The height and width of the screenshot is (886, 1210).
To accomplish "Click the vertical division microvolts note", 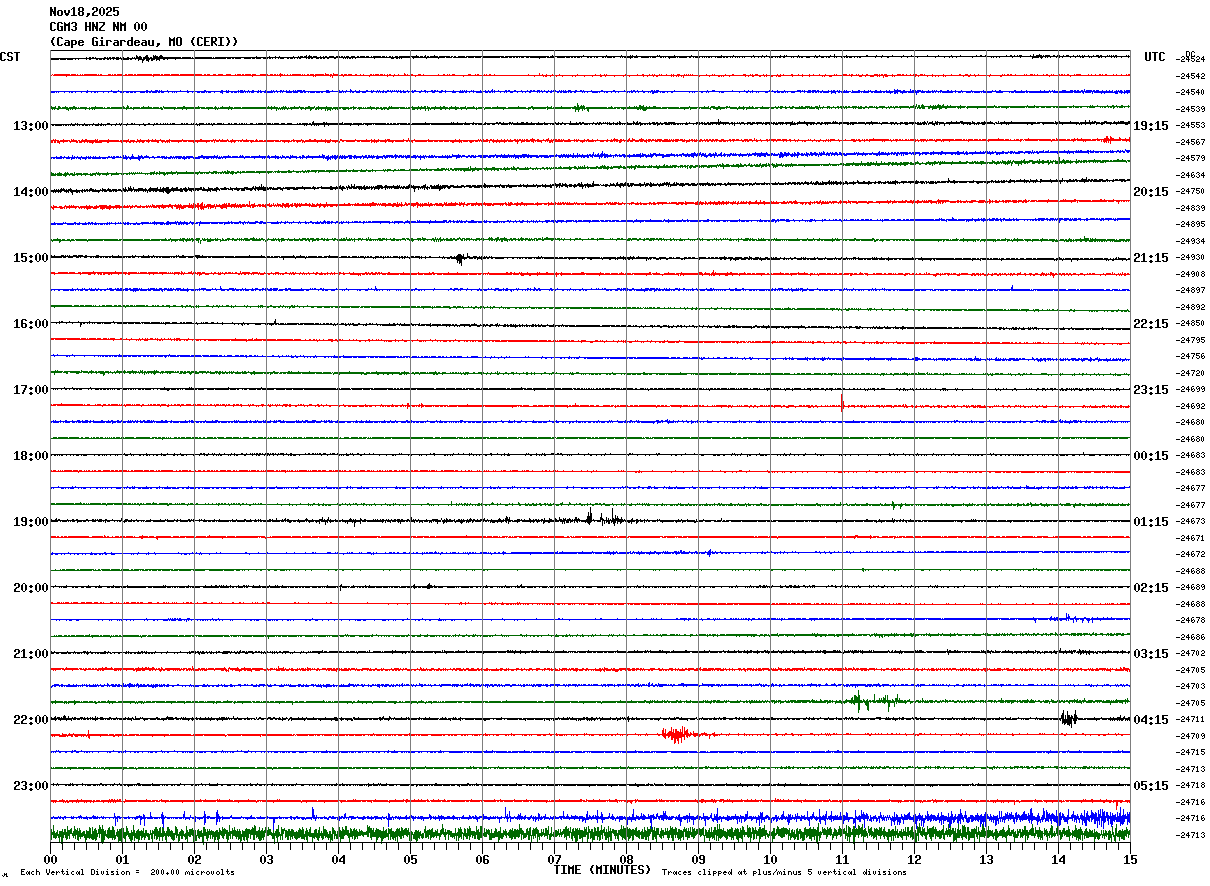I will point(127,872).
